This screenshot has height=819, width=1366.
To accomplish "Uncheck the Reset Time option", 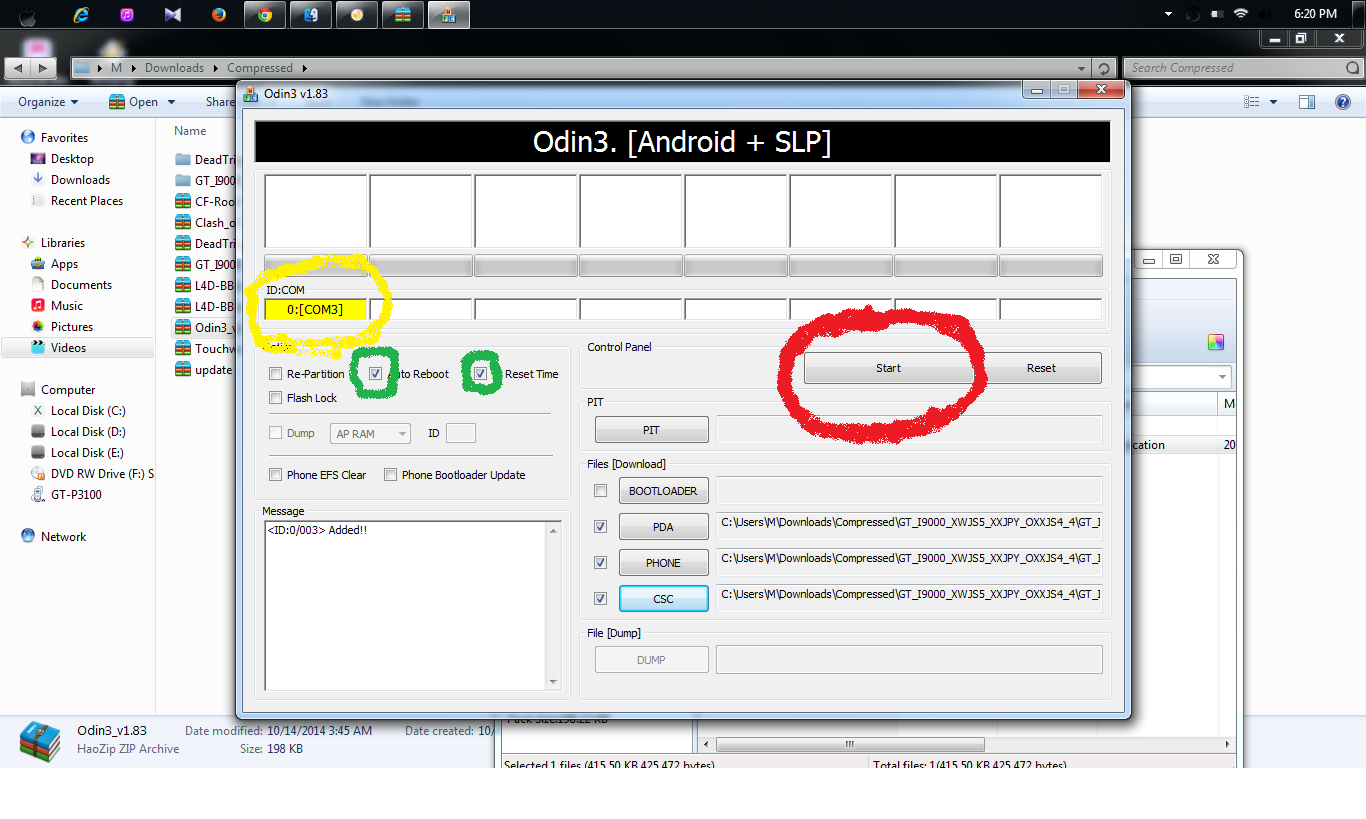I will point(481,374).
